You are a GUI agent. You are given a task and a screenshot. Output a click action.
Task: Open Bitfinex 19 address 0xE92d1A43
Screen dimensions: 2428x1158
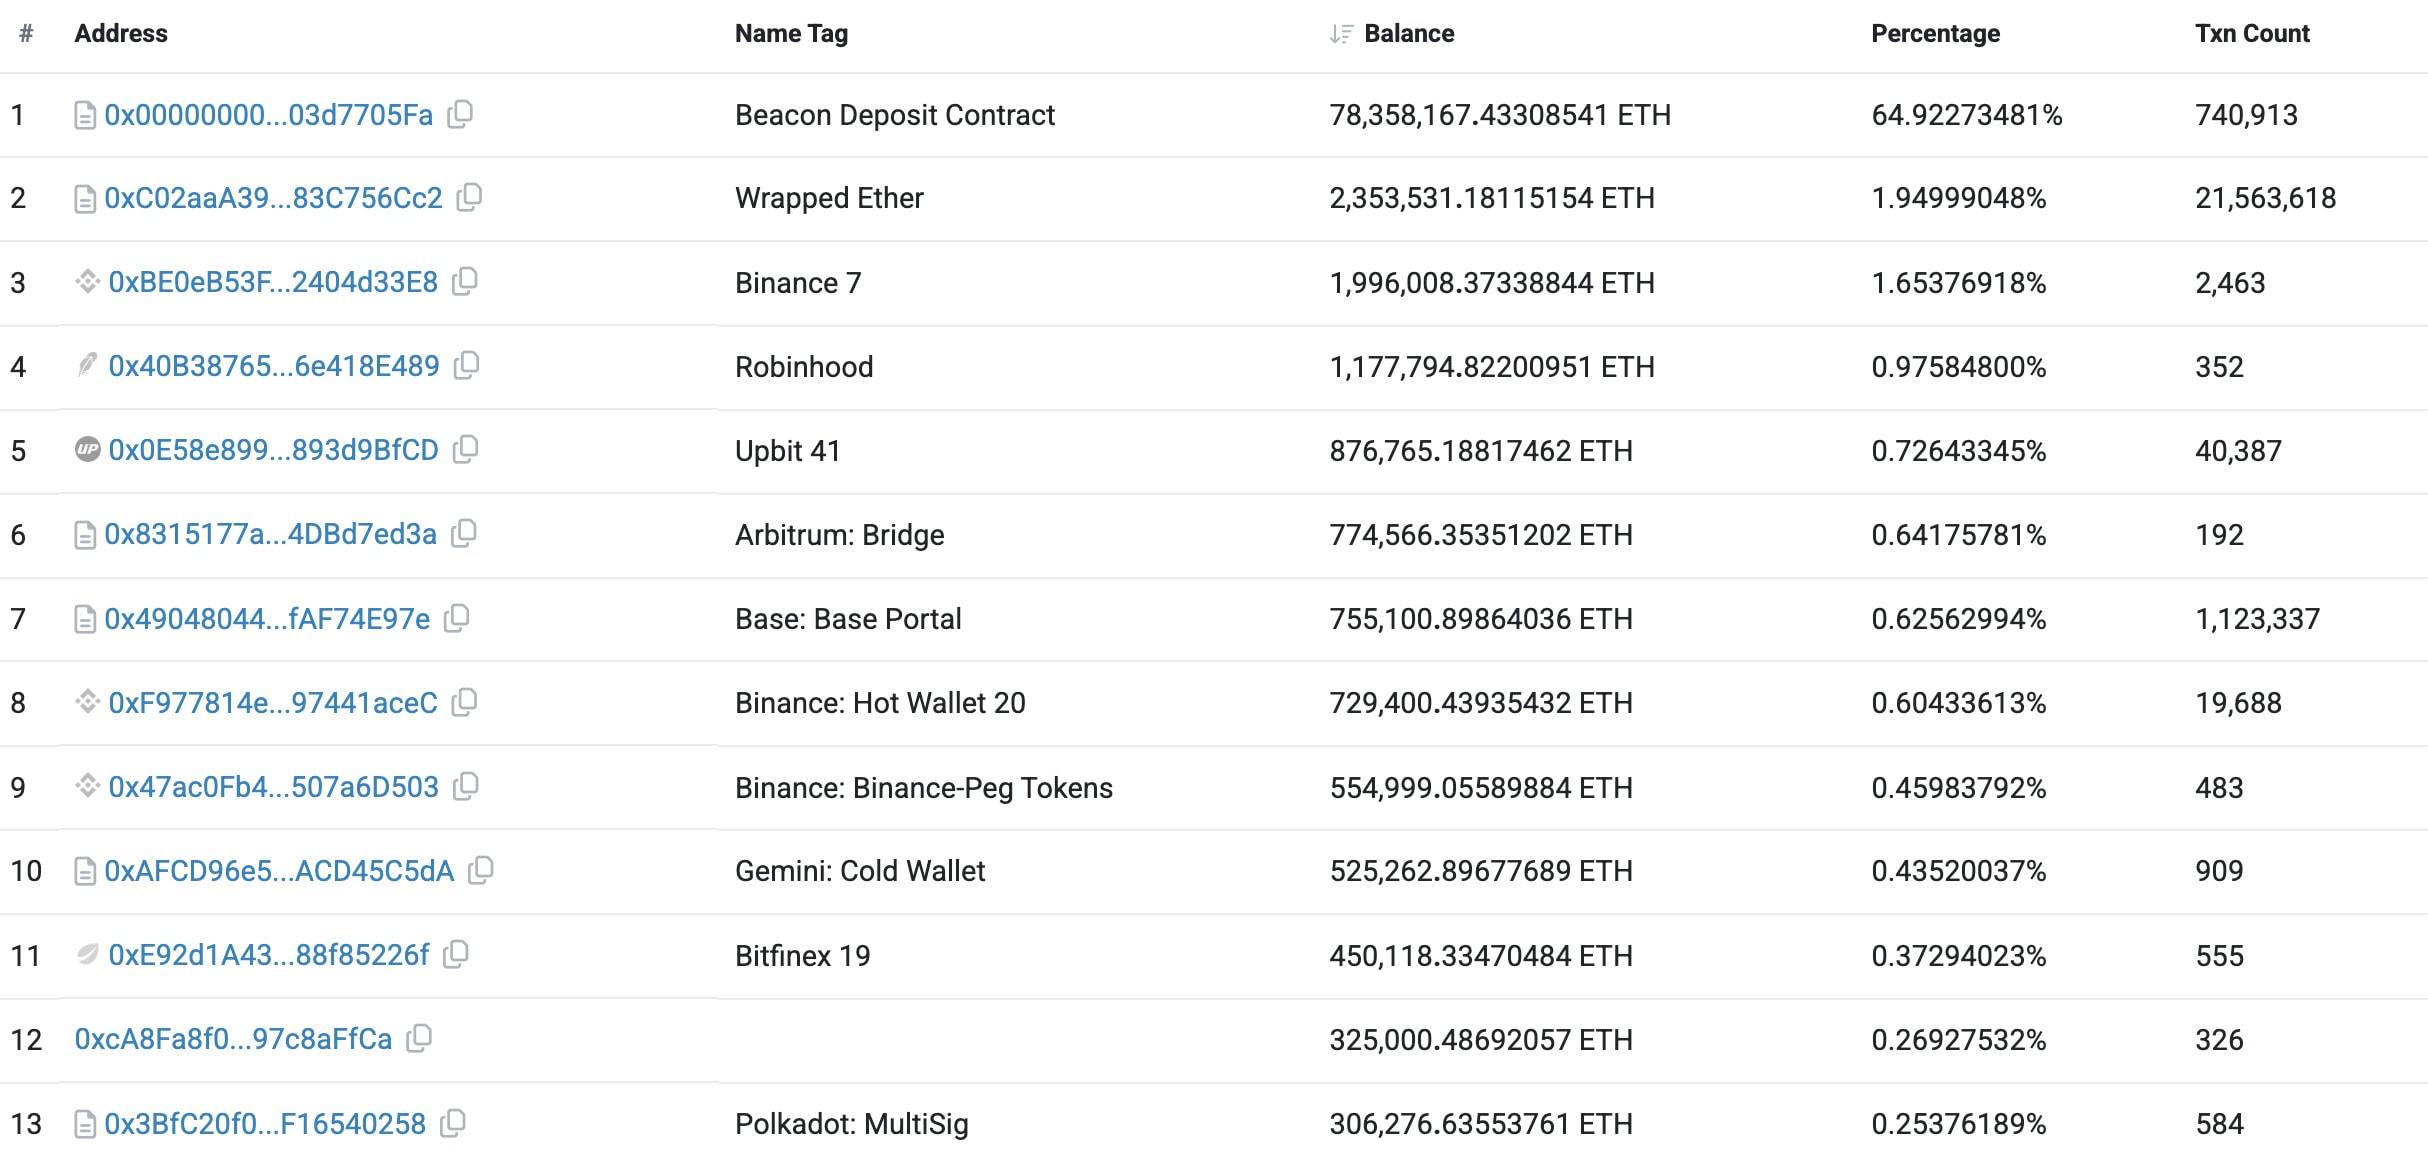(x=269, y=955)
